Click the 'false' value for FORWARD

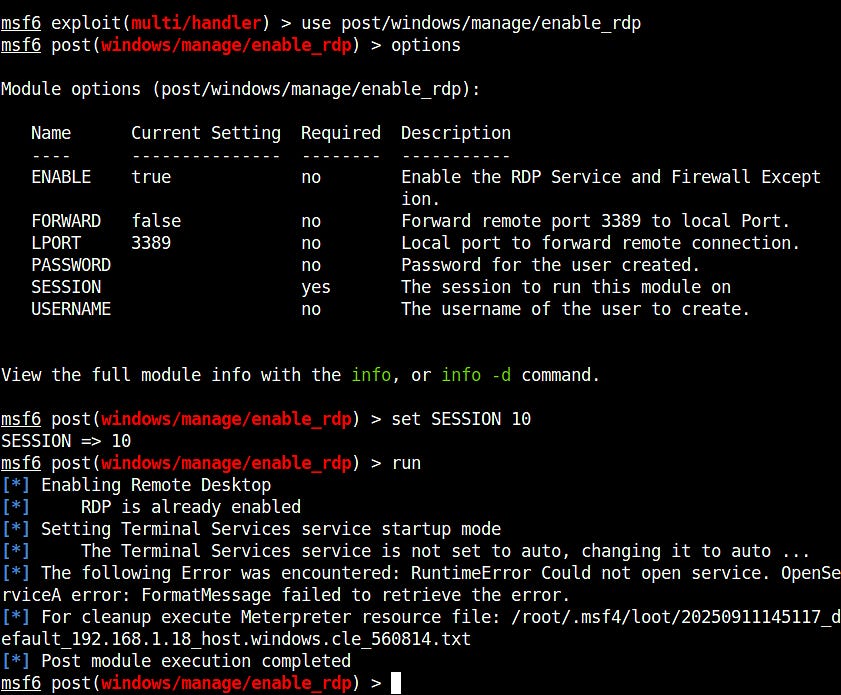tap(156, 221)
